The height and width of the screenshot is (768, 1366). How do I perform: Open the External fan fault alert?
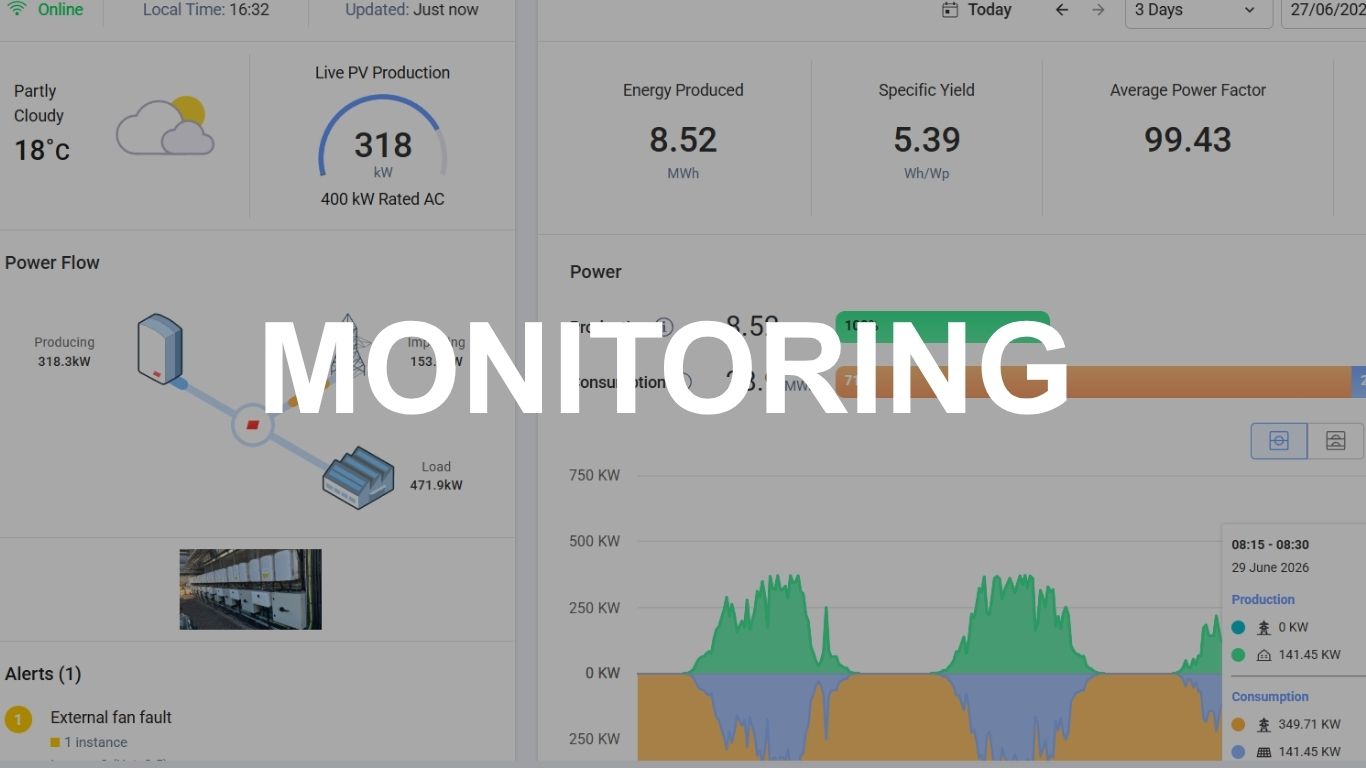(x=111, y=717)
